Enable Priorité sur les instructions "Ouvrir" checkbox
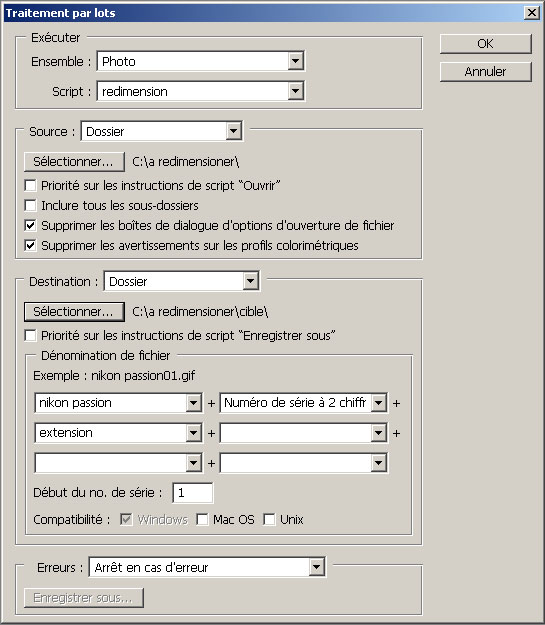Viewport: 545px width, 625px height. click(x=30, y=185)
